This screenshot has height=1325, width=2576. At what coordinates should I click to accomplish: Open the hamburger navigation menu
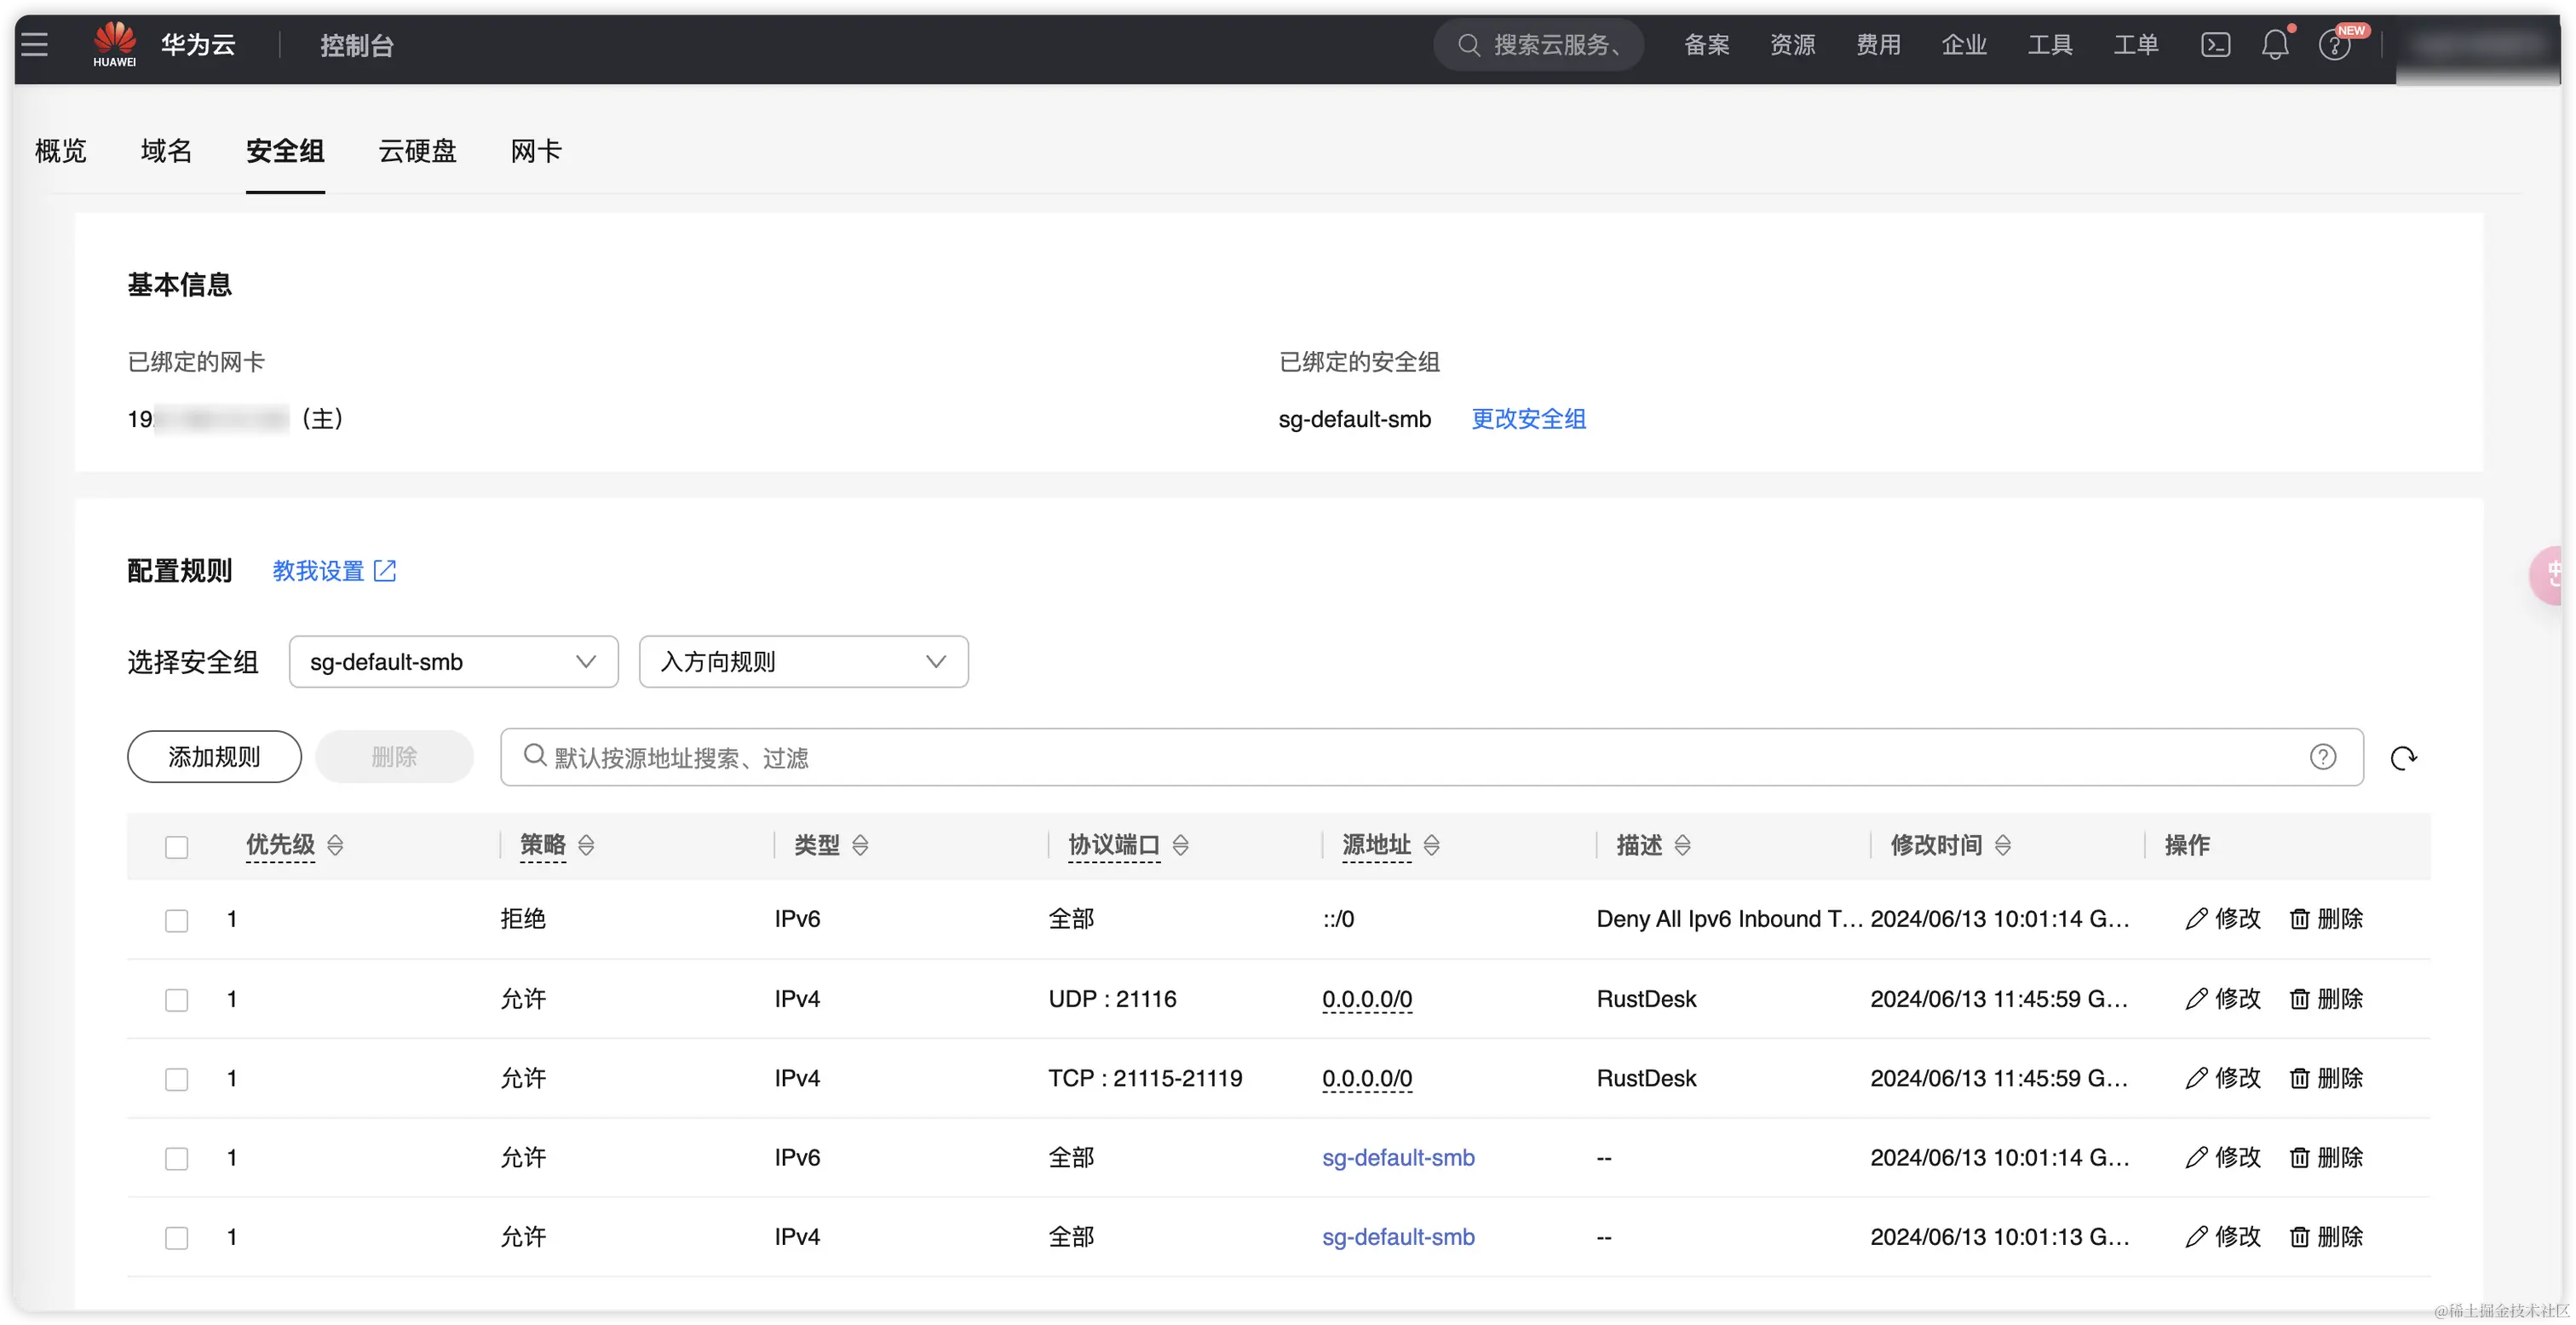coord(35,44)
